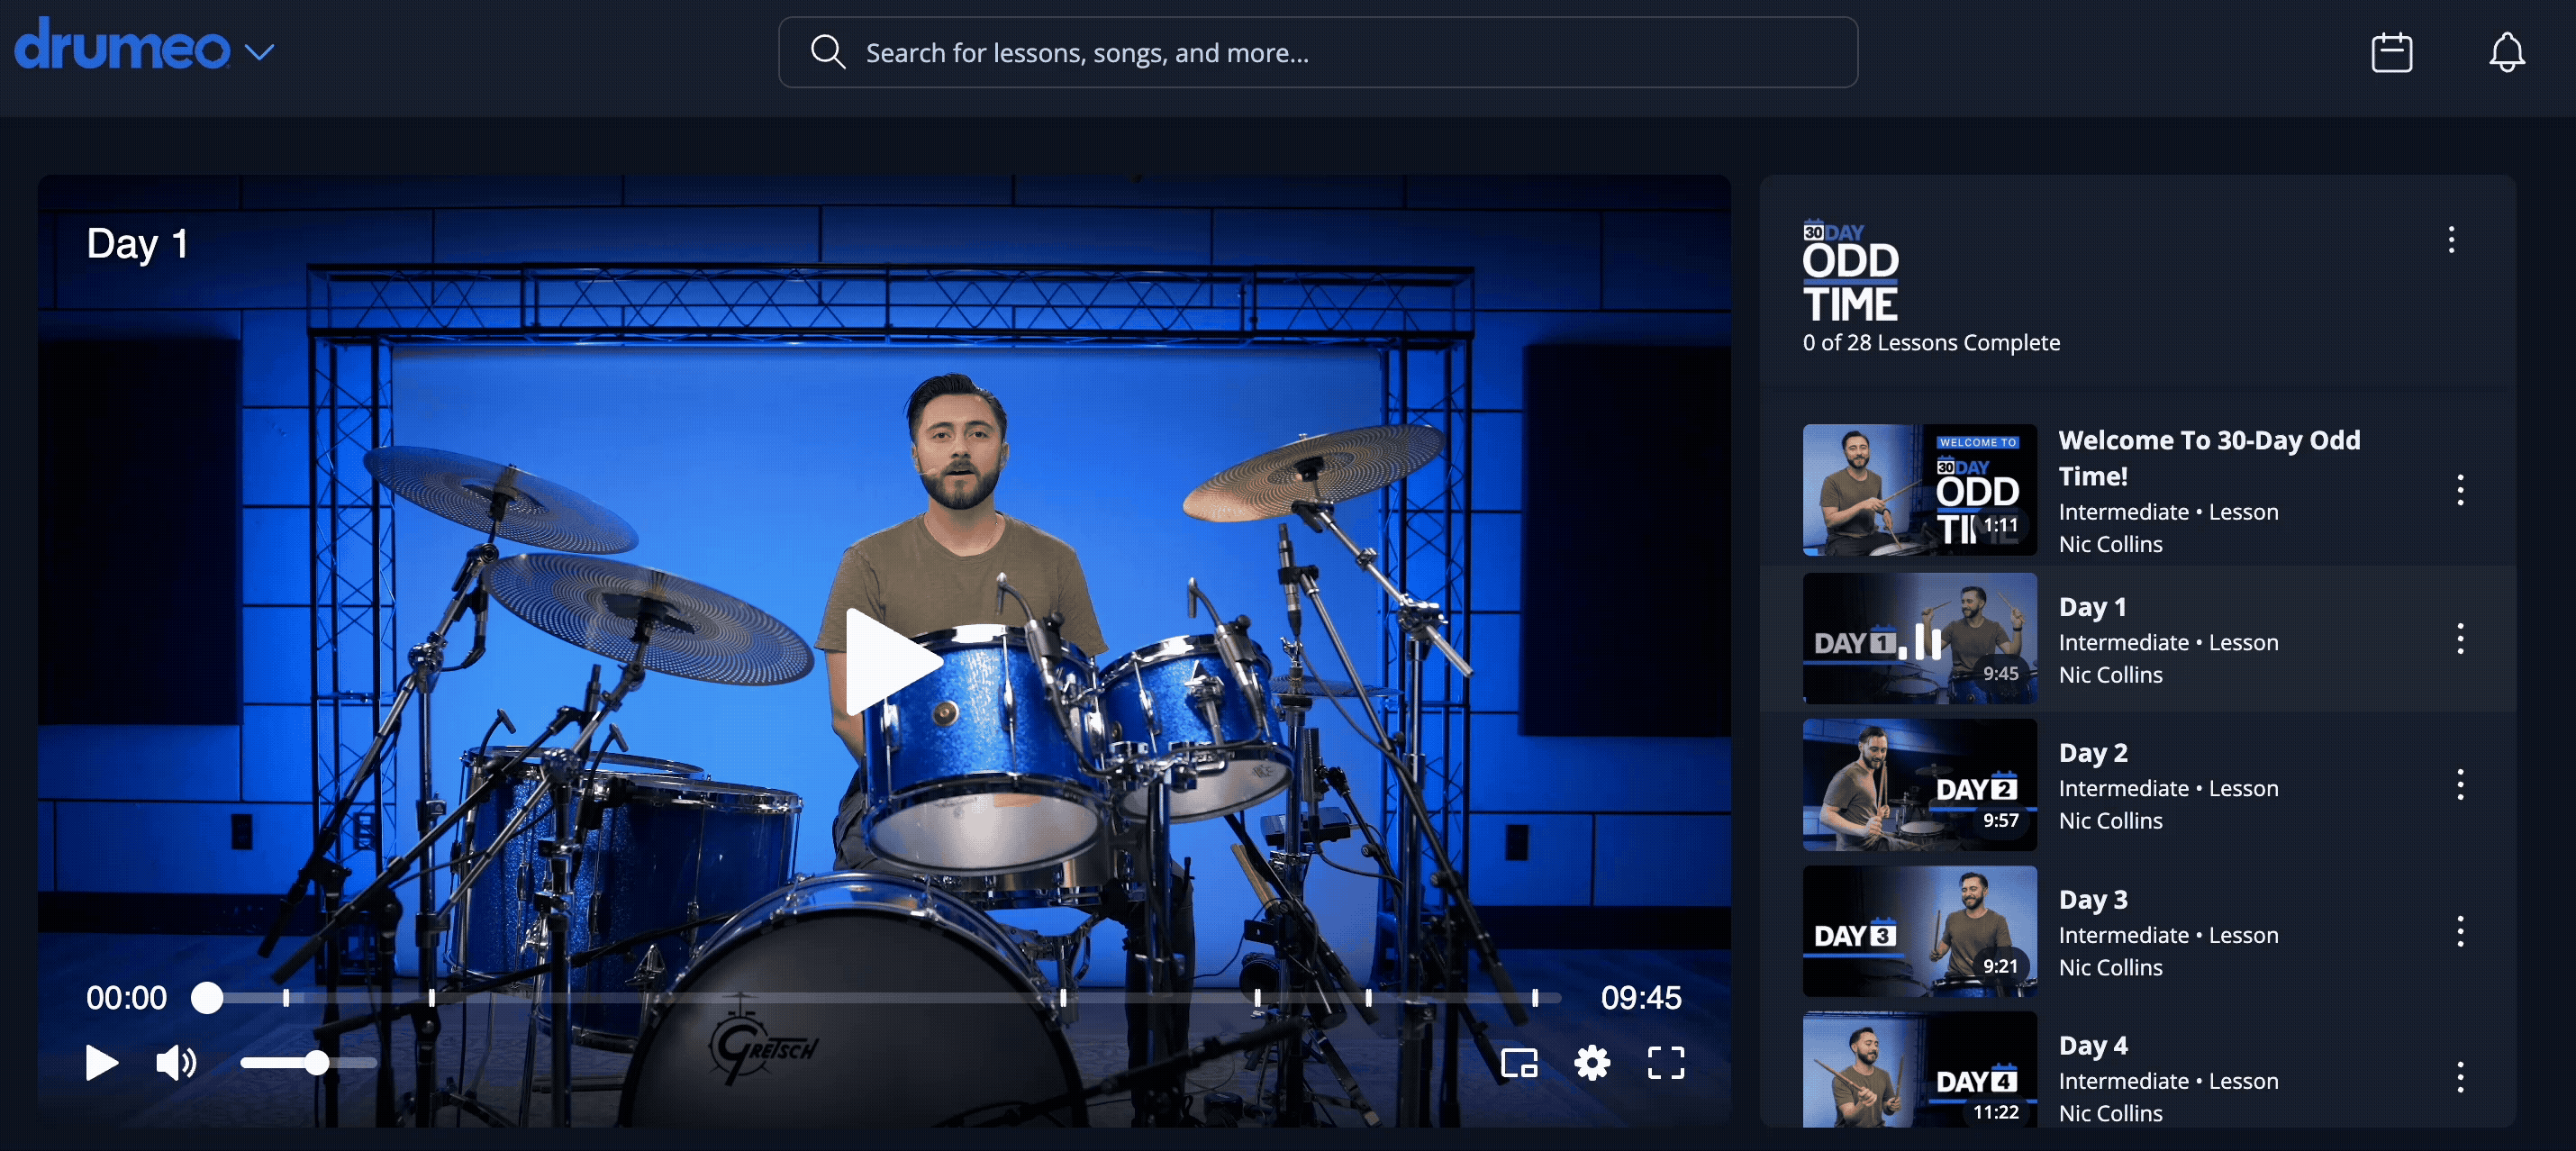
Task: Enter fullscreen video mode
Action: 1665,1062
